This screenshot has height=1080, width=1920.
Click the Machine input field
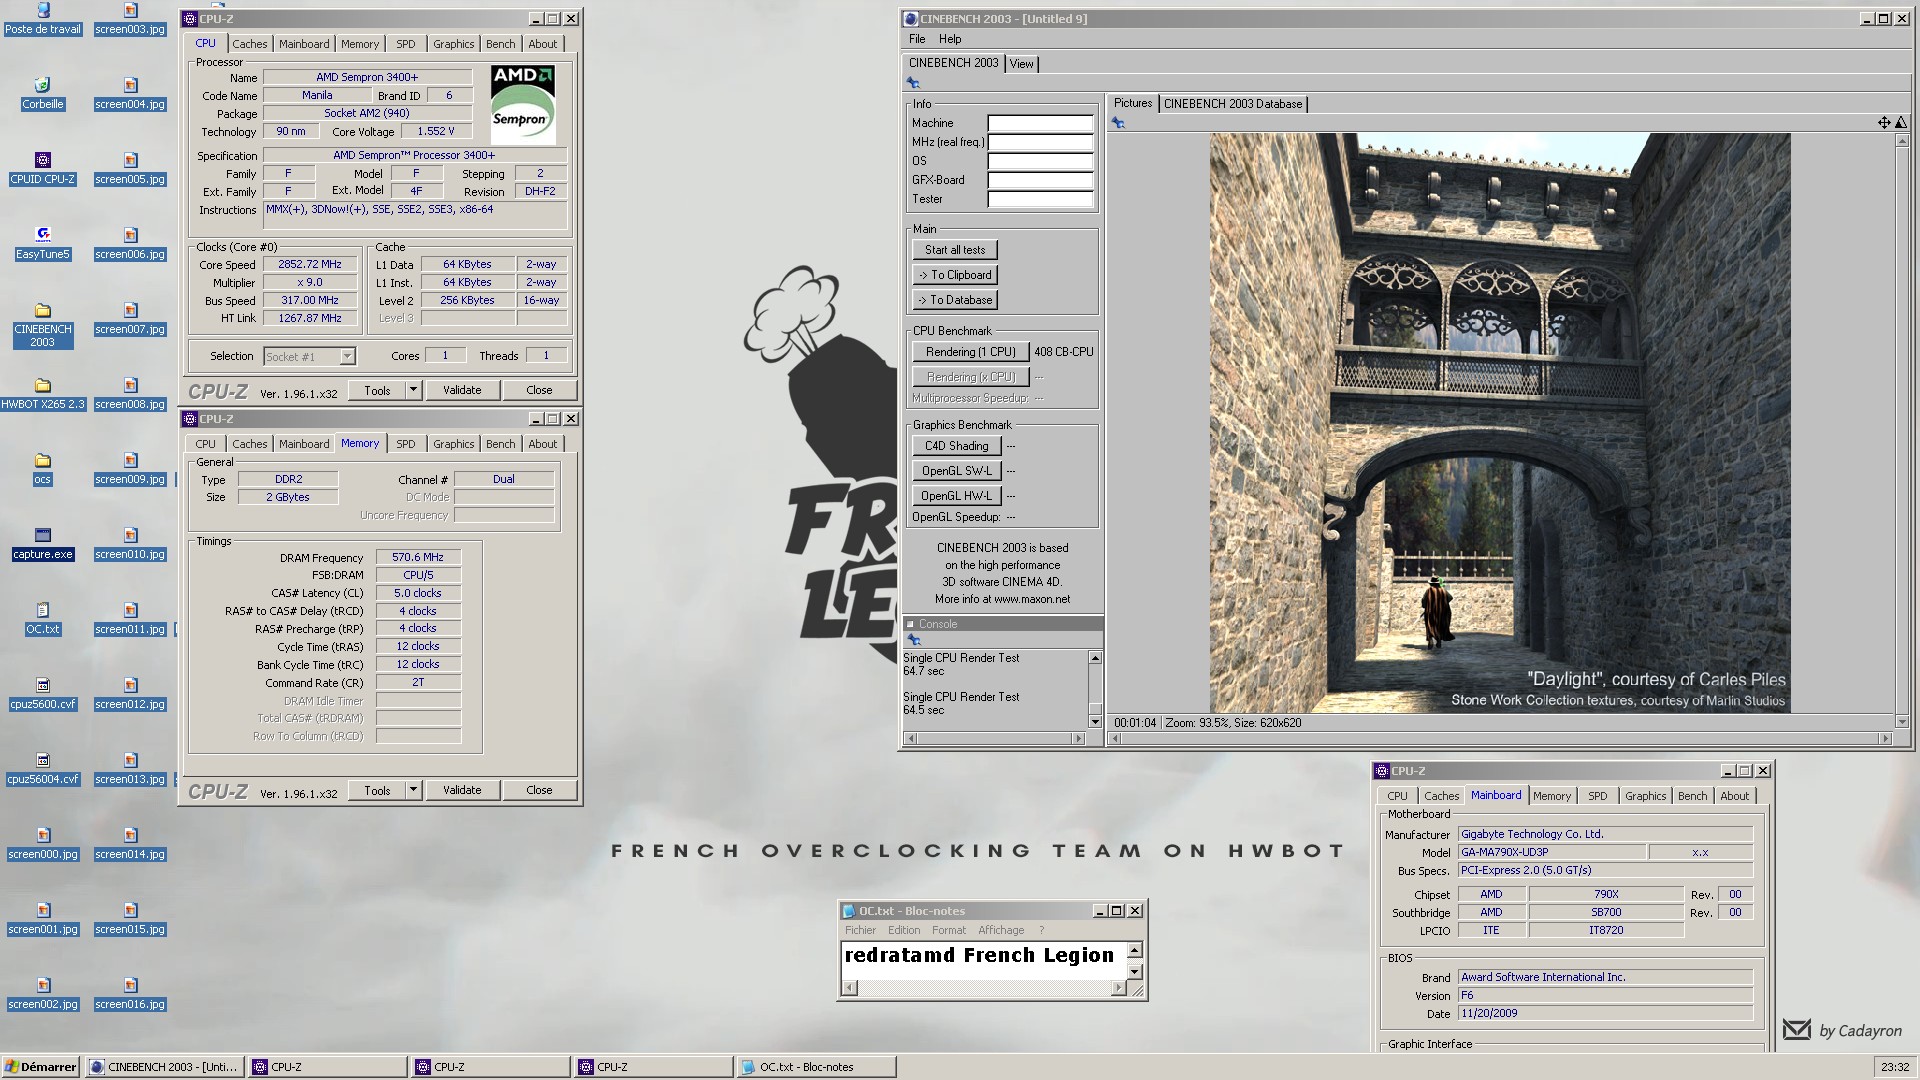pos(1040,123)
